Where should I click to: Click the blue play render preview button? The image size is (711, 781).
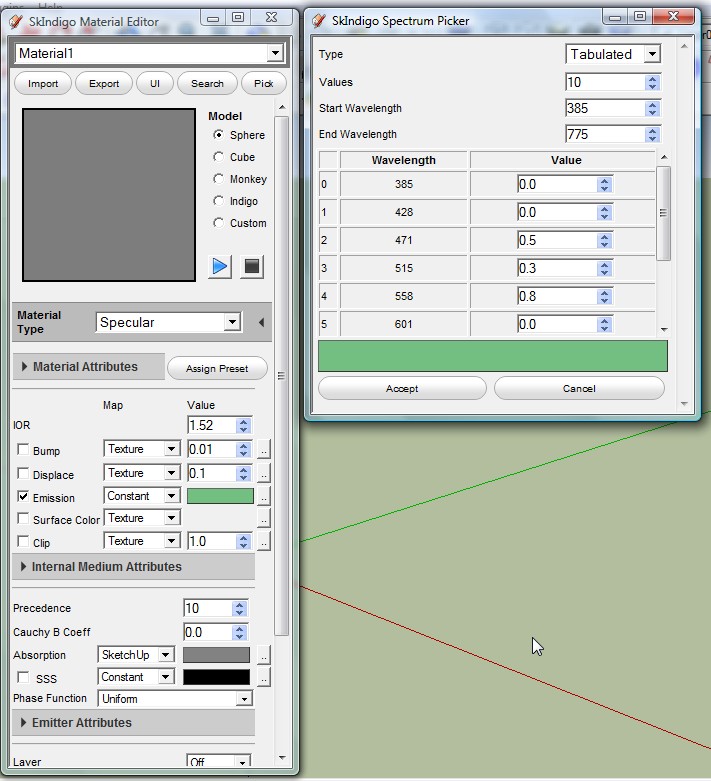point(220,266)
